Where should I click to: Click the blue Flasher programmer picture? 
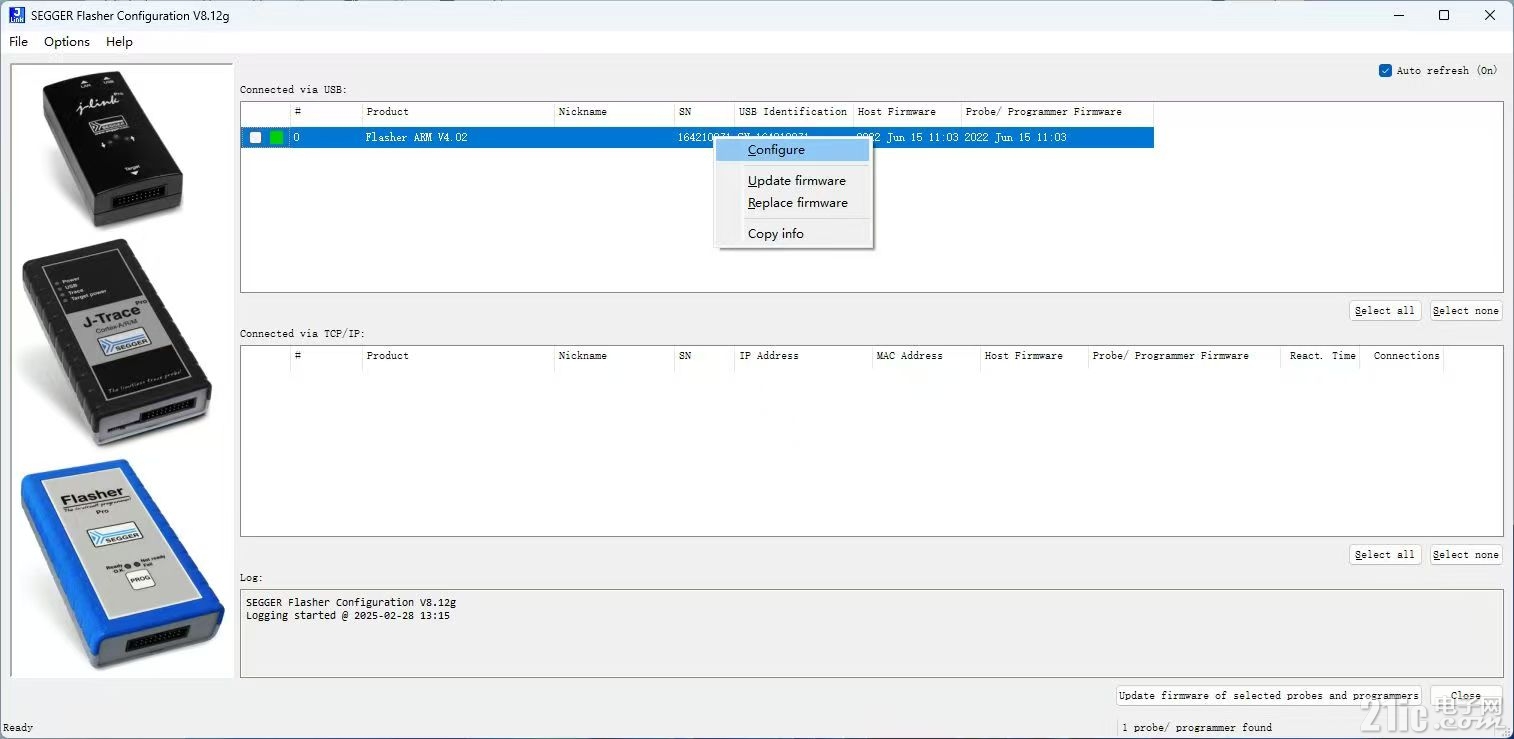pyautogui.click(x=122, y=565)
